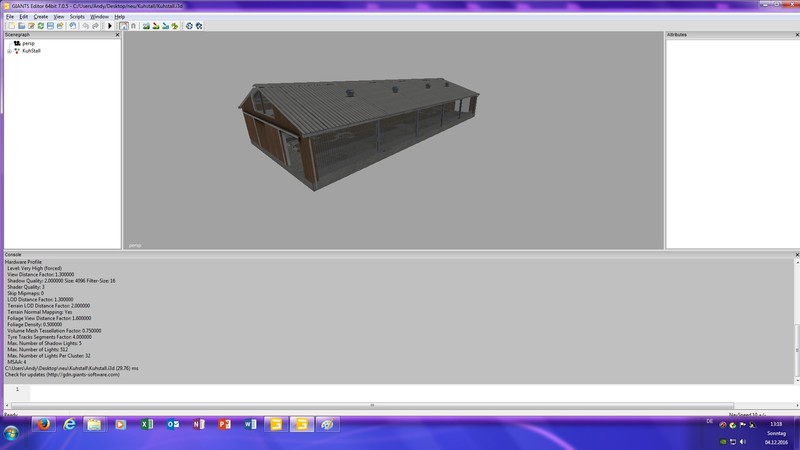The height and width of the screenshot is (450, 800).
Task: Click the Undo arrow icon
Action: 86,26
